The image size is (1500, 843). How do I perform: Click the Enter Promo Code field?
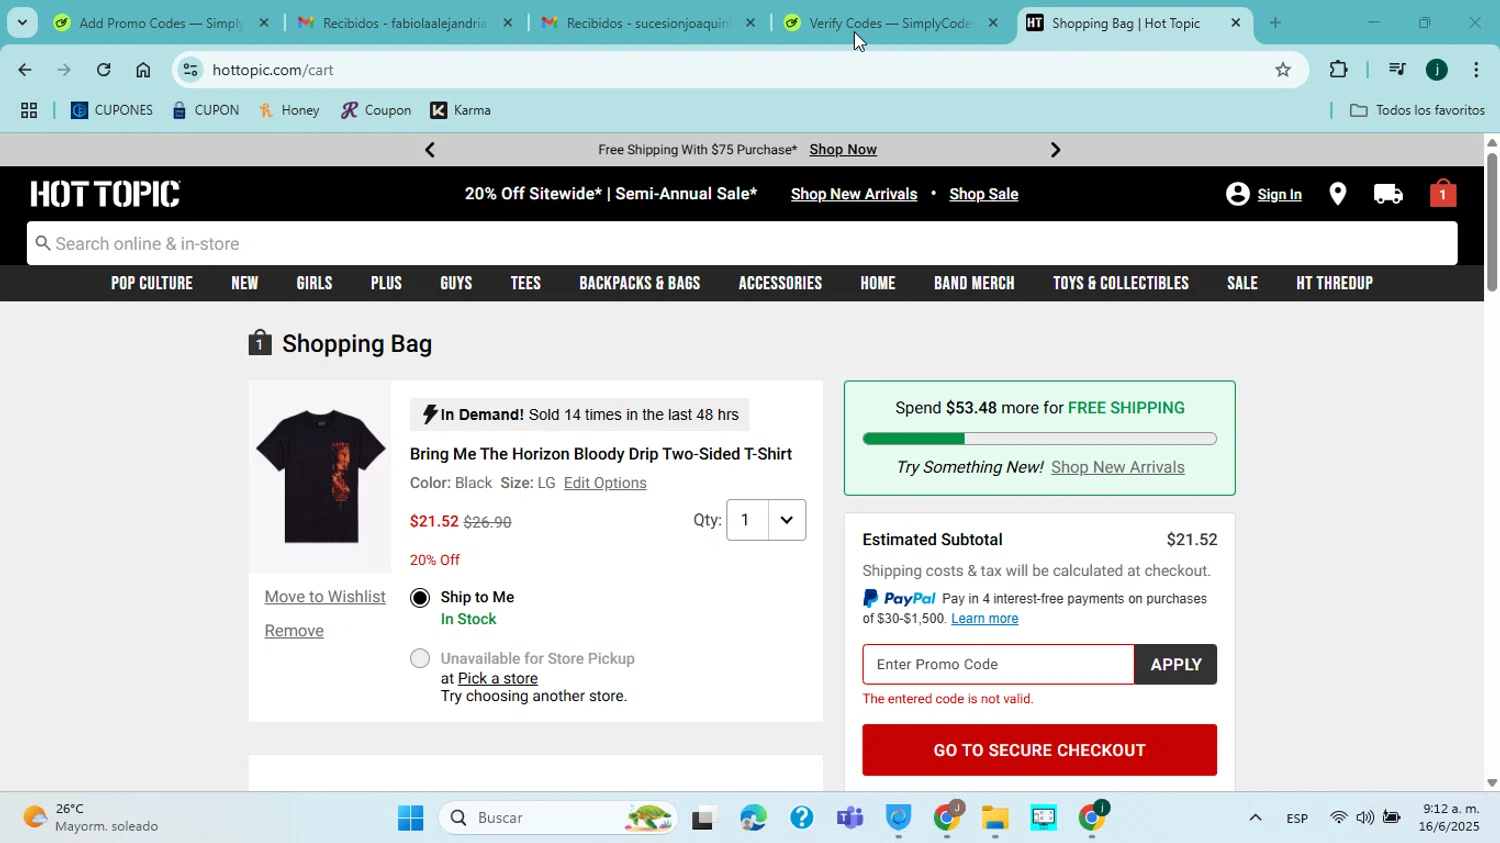pos(998,665)
